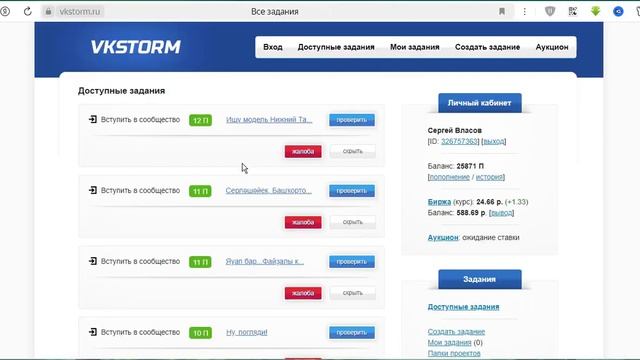Click the blue round extension icon

(618, 11)
